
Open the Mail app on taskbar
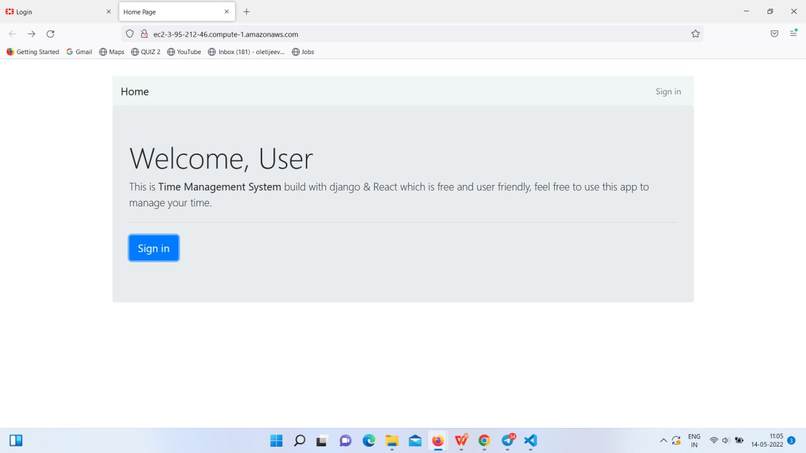pyautogui.click(x=415, y=441)
